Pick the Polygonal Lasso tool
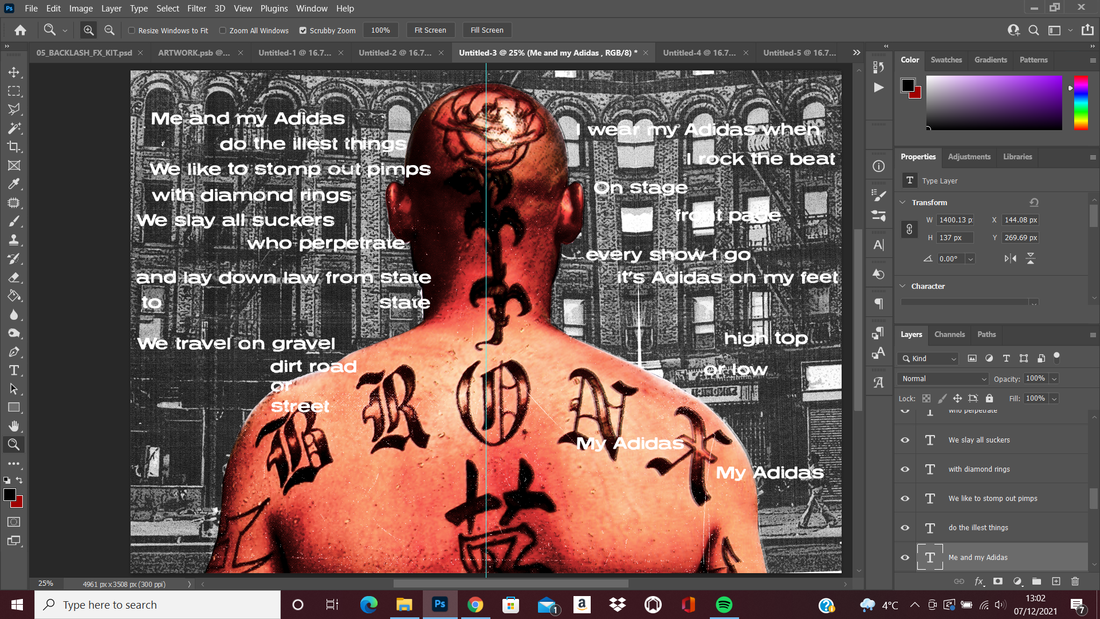The width and height of the screenshot is (1100, 619). 14,109
